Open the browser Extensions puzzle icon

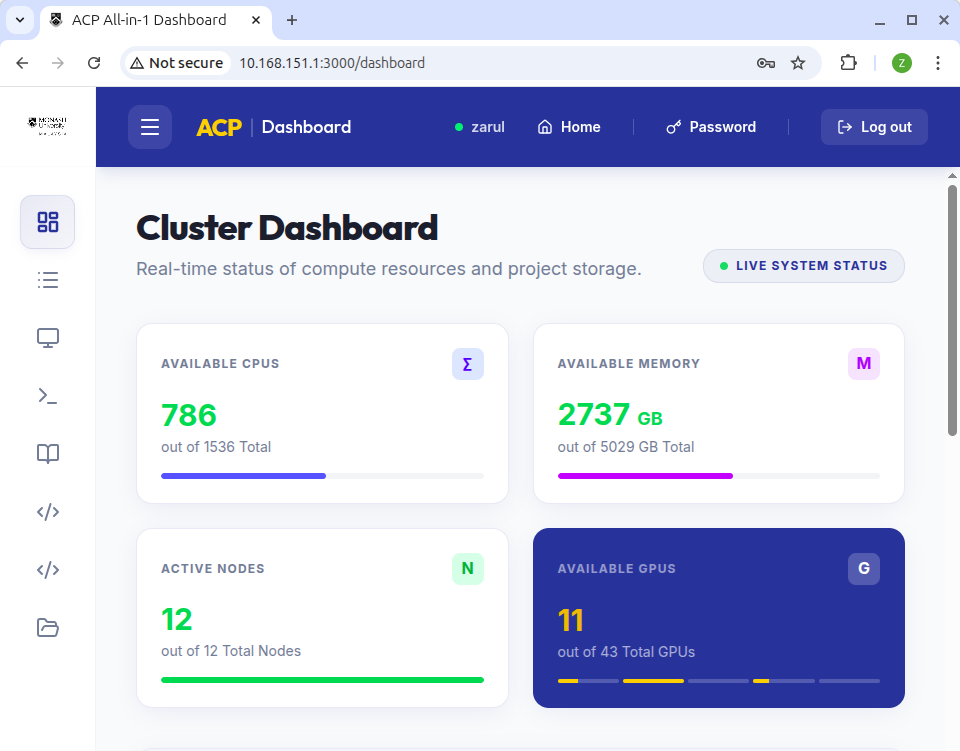848,63
